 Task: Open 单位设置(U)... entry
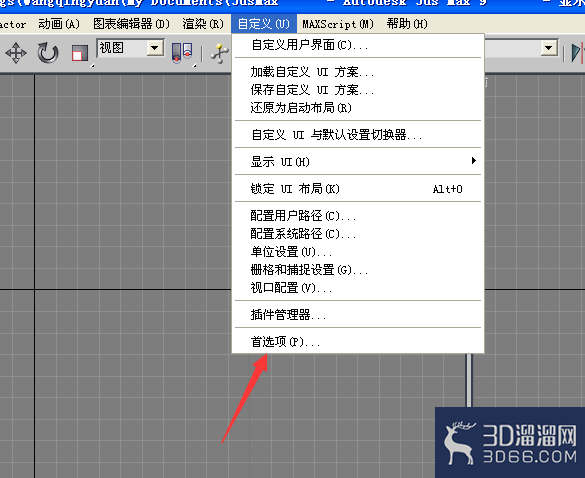click(358, 252)
